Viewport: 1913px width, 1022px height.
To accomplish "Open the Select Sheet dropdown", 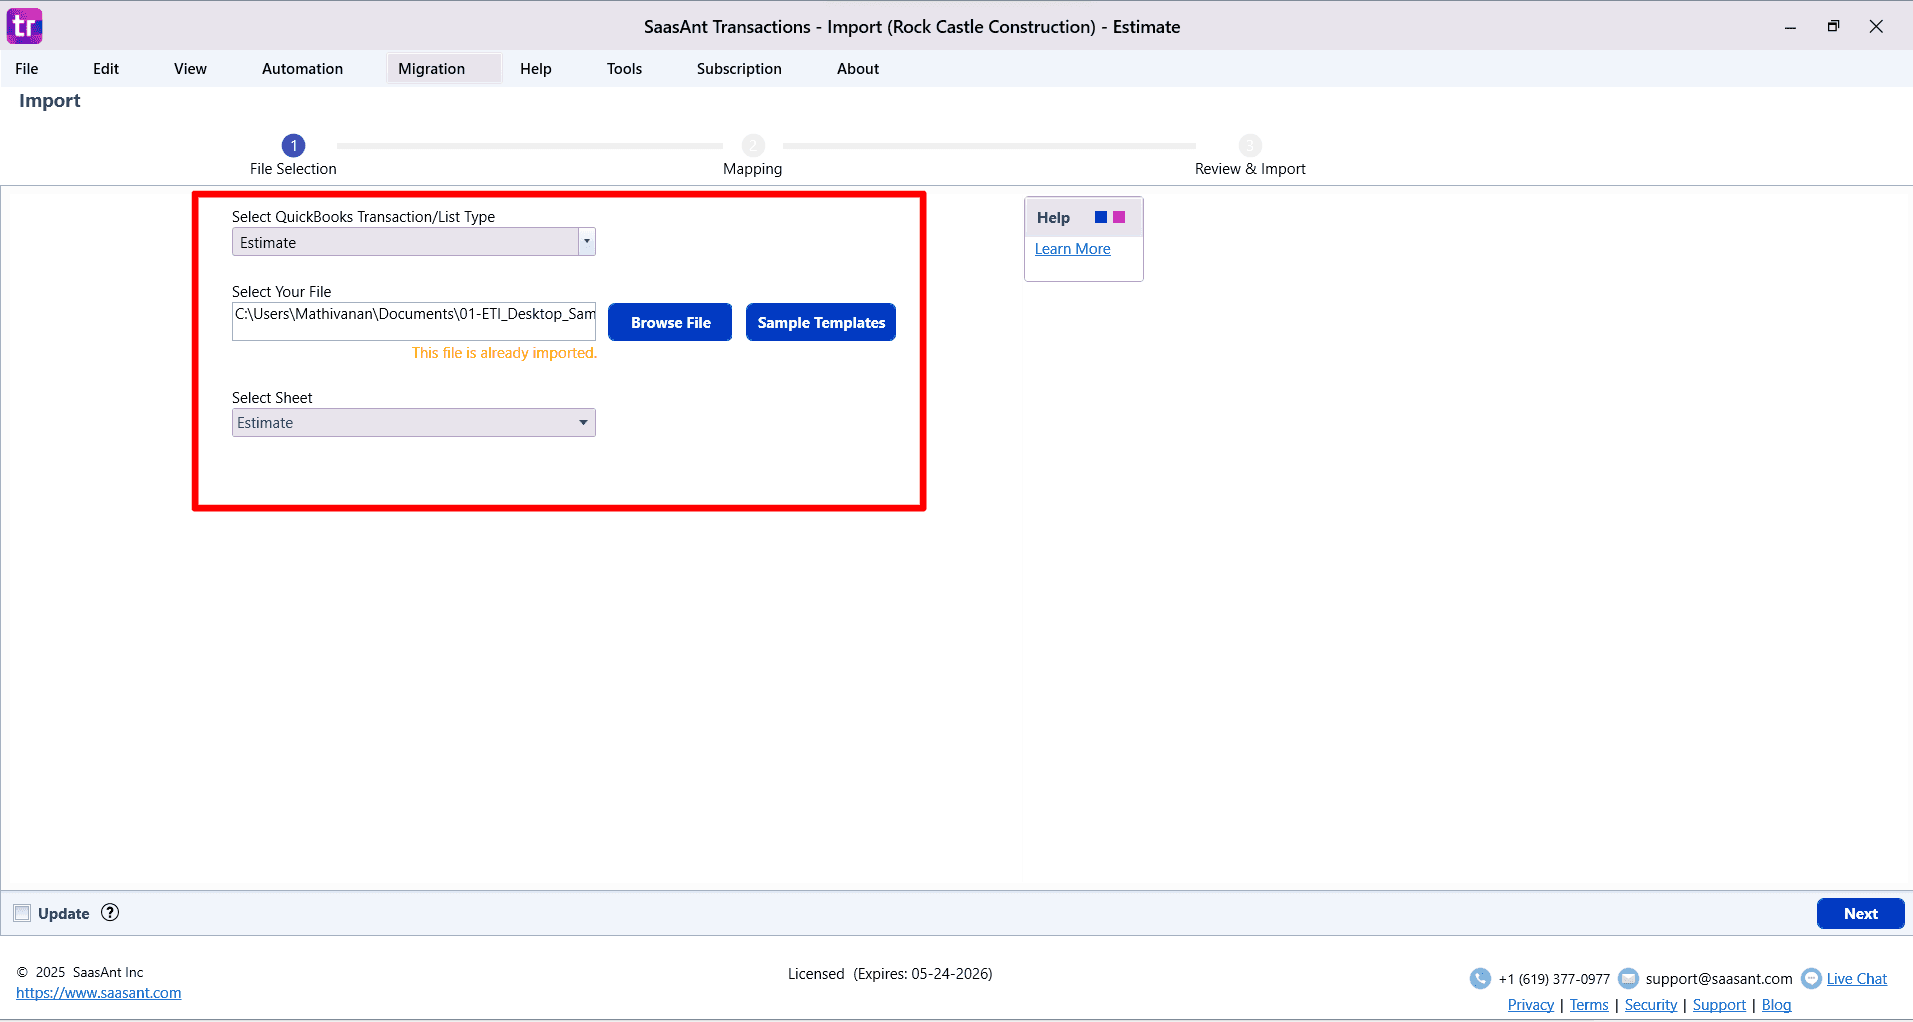I will [413, 422].
